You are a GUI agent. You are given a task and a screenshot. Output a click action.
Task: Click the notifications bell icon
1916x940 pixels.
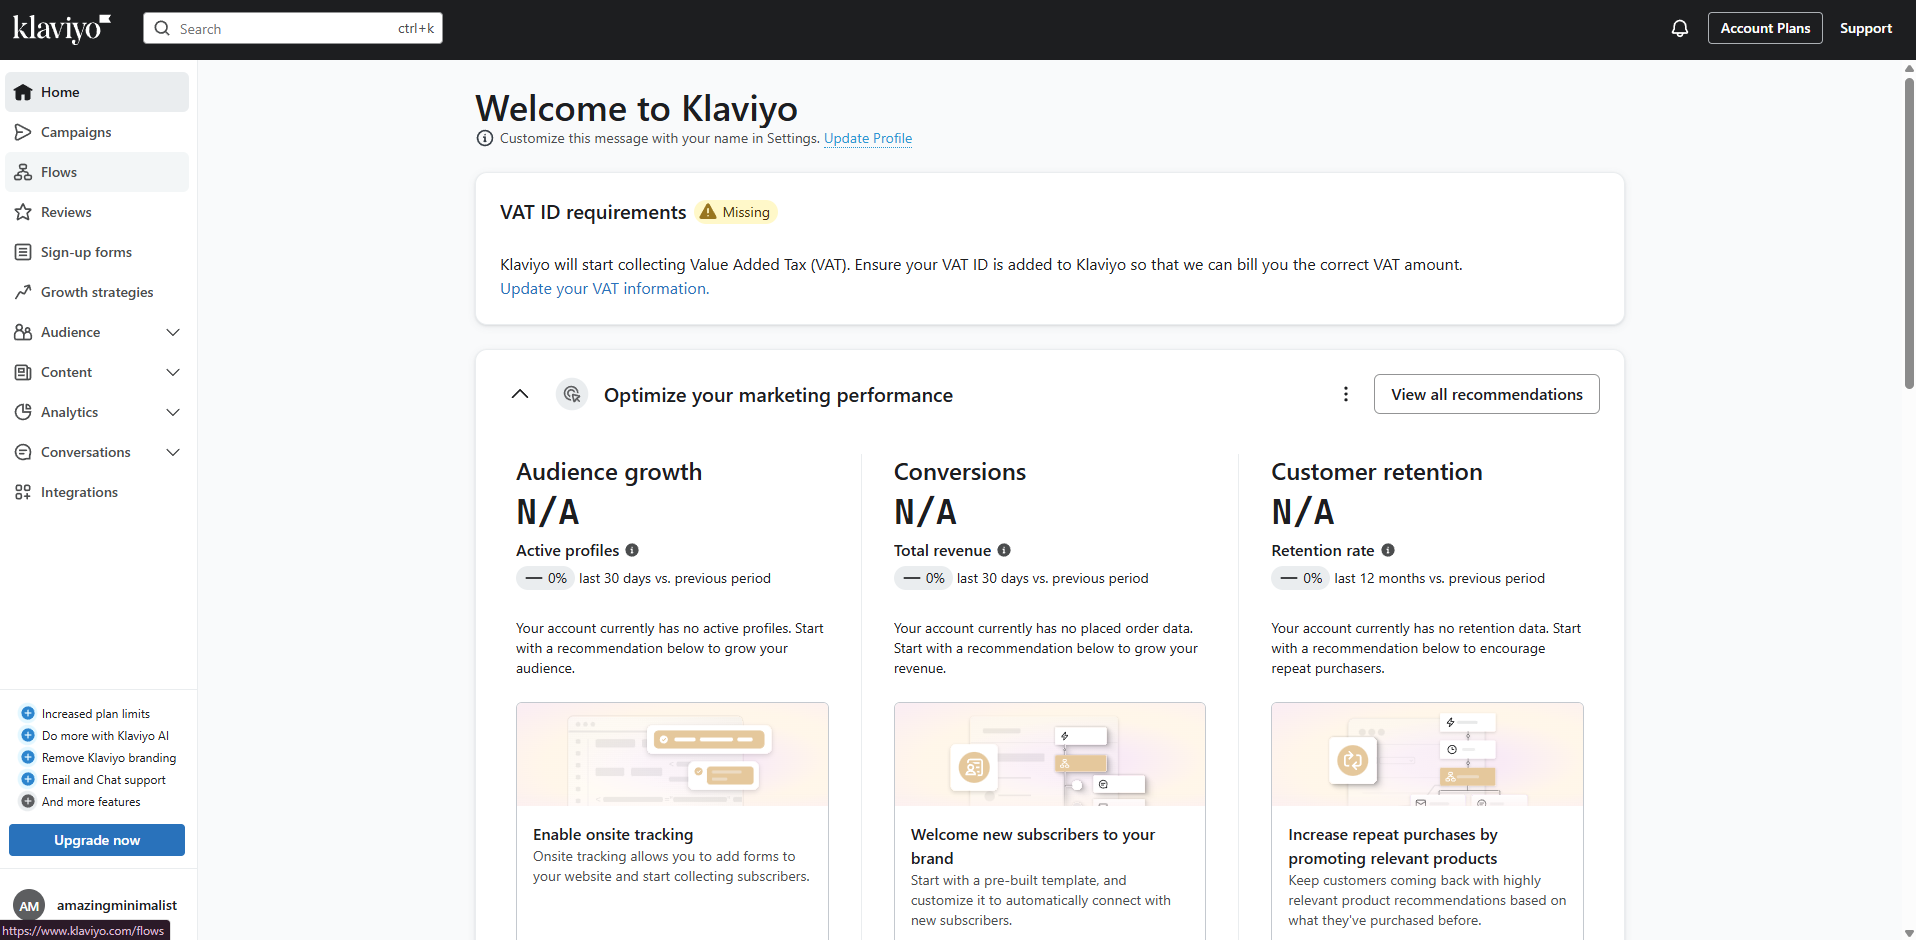tap(1680, 28)
